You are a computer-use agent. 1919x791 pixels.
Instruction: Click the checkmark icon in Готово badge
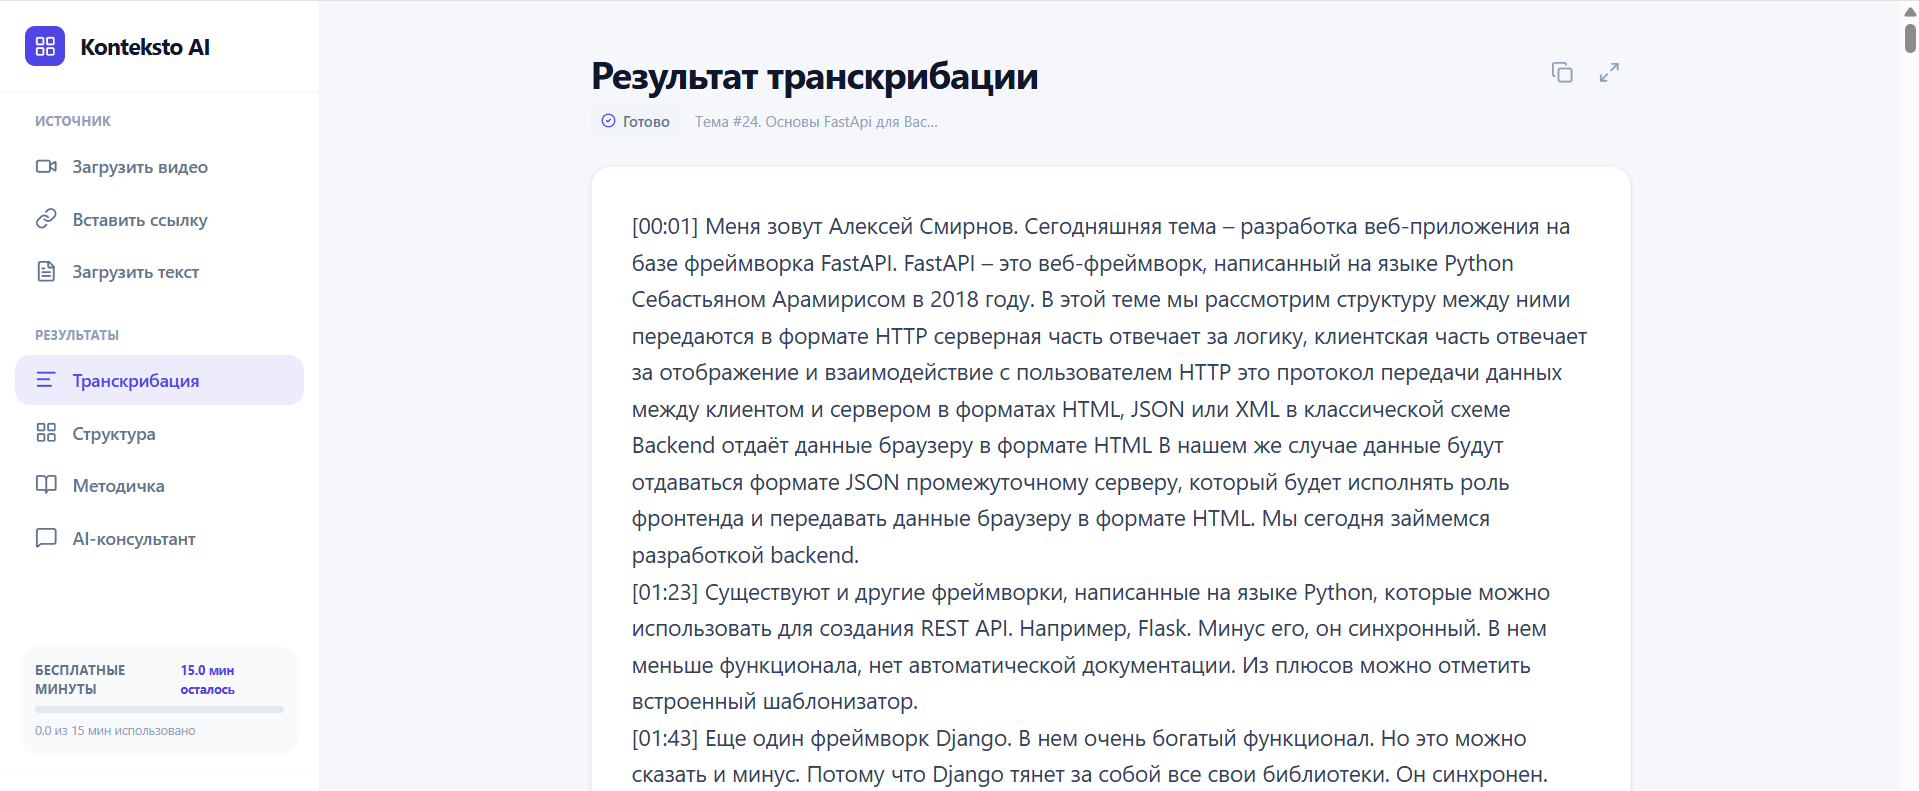pyautogui.click(x=608, y=121)
